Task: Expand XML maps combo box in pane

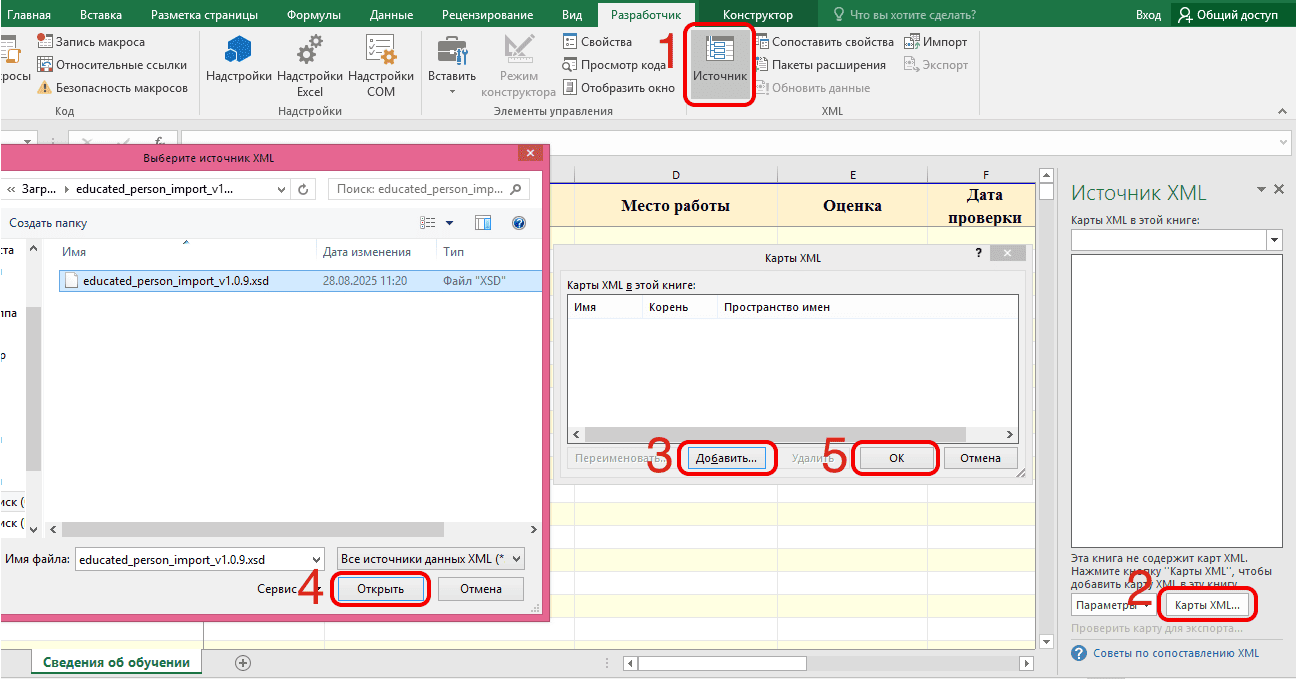Action: 1274,240
